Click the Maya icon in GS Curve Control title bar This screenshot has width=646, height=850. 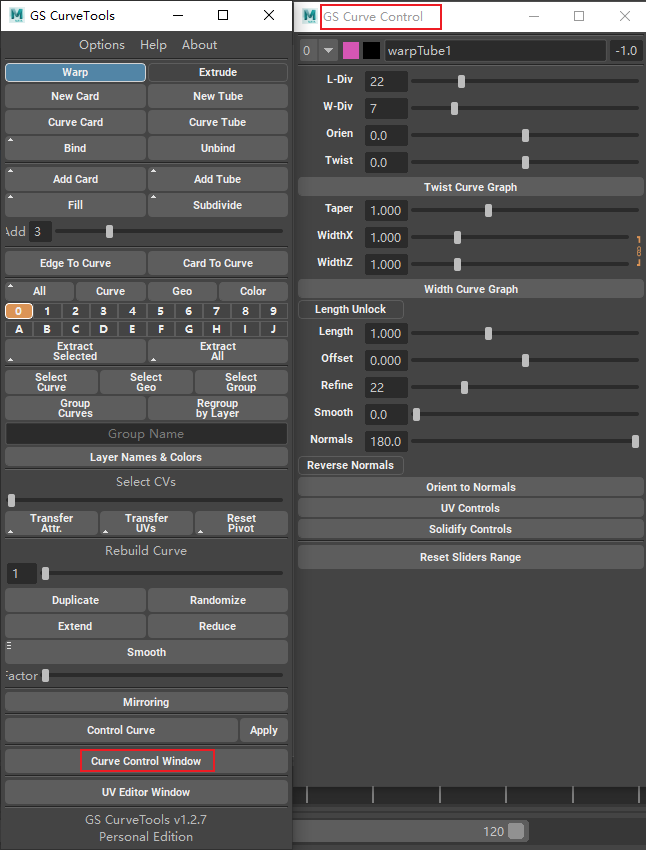pos(309,16)
